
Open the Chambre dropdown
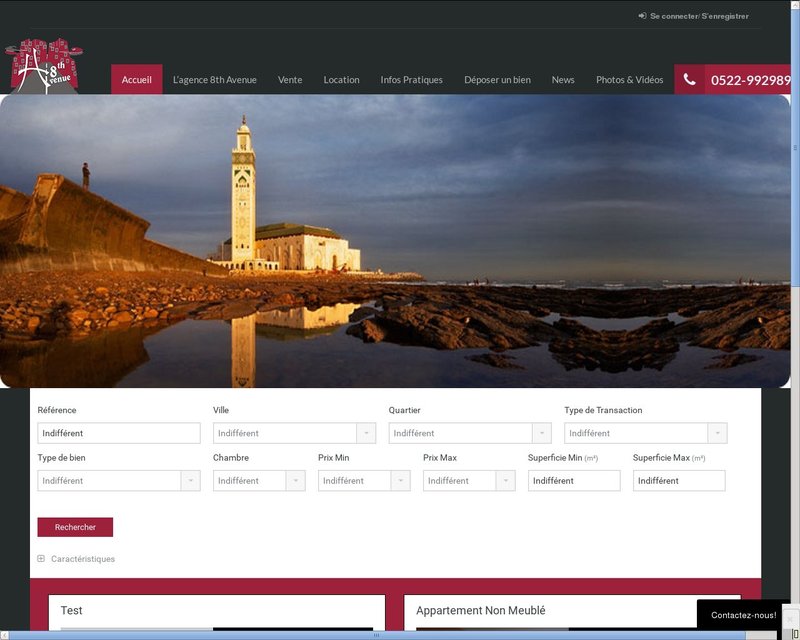(x=259, y=480)
